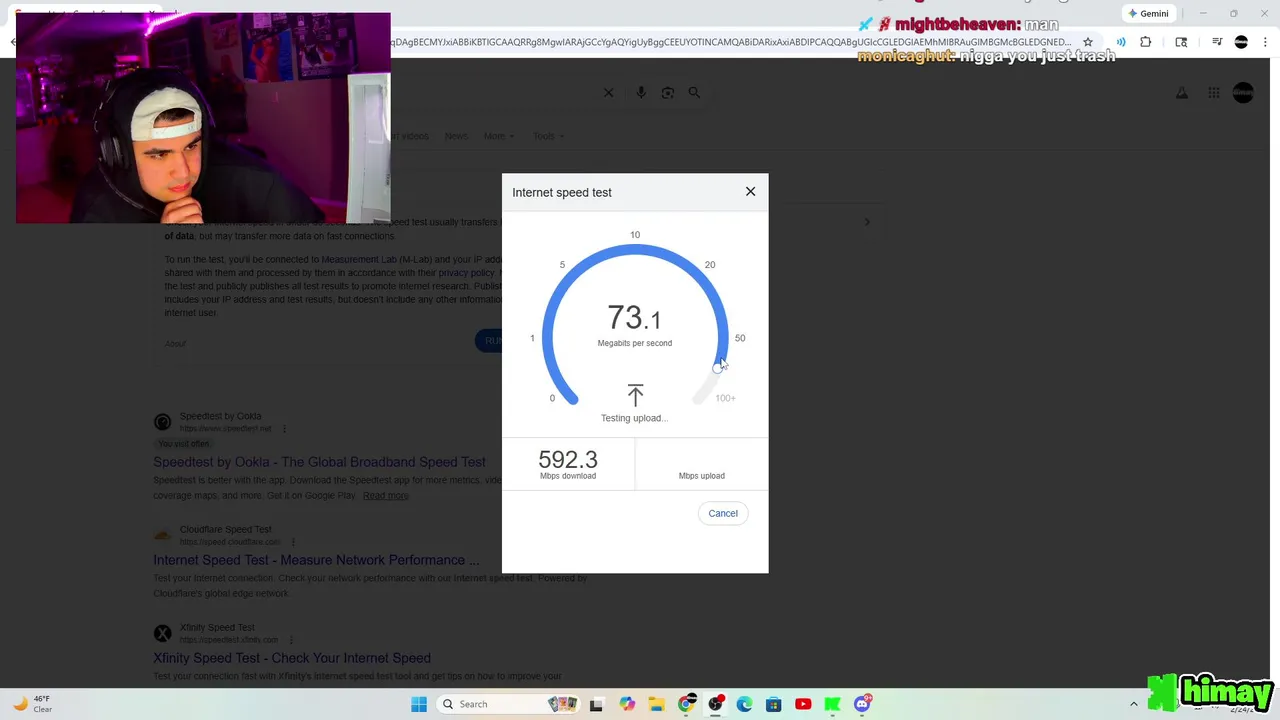Open options dots next to speedtest.net URL
Screen dimensions: 1280x720
(284, 429)
